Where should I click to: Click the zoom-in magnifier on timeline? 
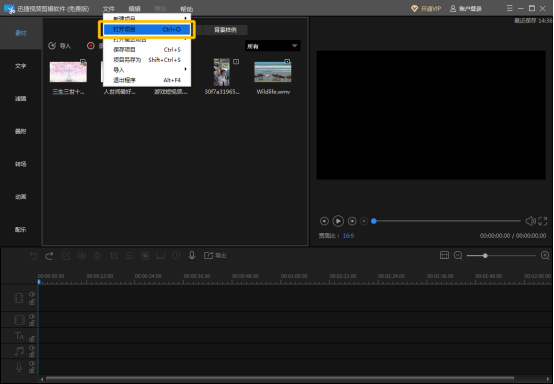[545, 255]
